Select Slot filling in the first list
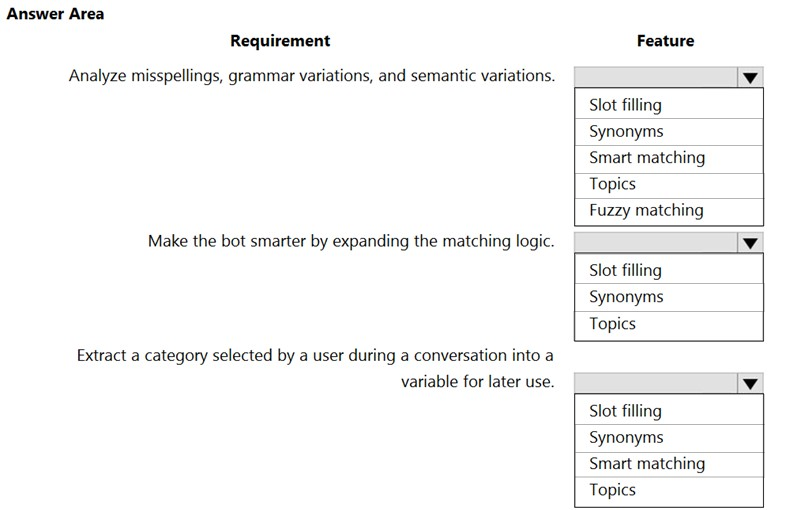The image size is (786, 510). [669, 105]
